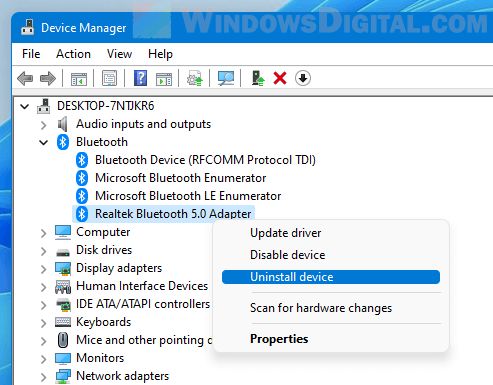Click the Computer category monitor icon
Image resolution: width=493 pixels, height=385 pixels.
(63, 232)
